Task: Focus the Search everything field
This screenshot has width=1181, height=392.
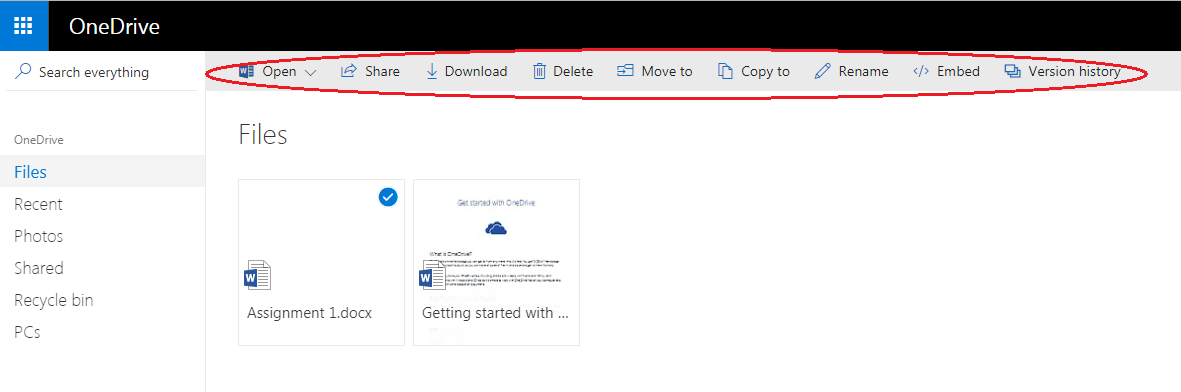Action: pos(102,72)
